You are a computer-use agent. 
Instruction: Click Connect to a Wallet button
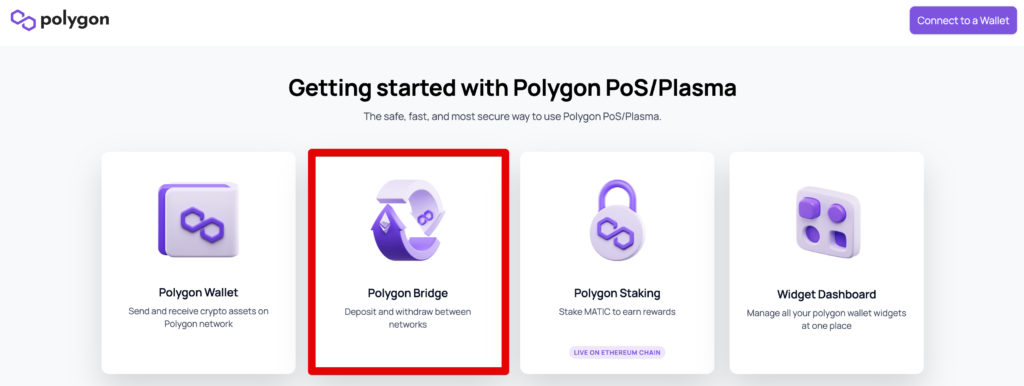[x=963, y=20]
